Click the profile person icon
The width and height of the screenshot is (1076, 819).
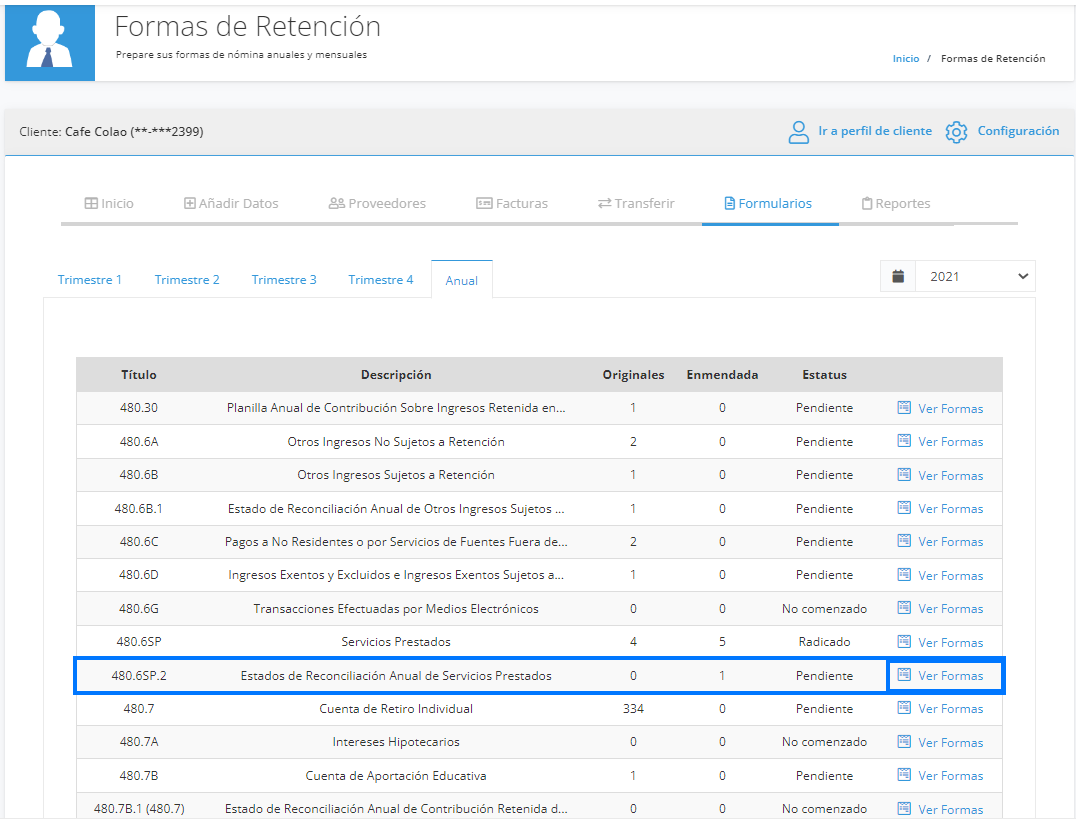[798, 132]
